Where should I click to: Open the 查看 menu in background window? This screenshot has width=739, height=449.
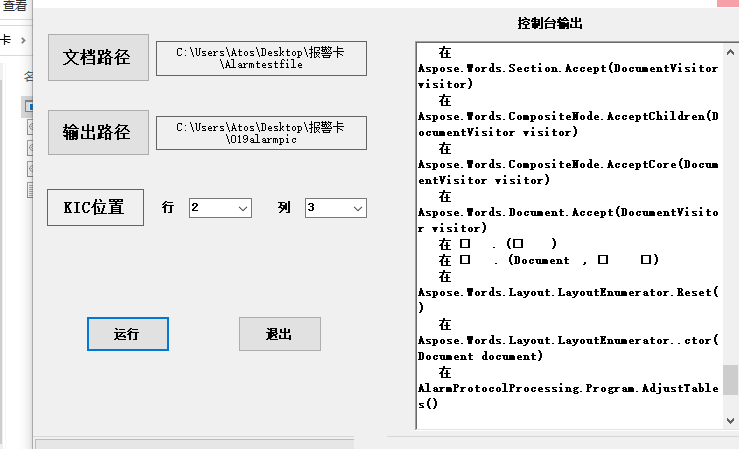click(x=14, y=6)
